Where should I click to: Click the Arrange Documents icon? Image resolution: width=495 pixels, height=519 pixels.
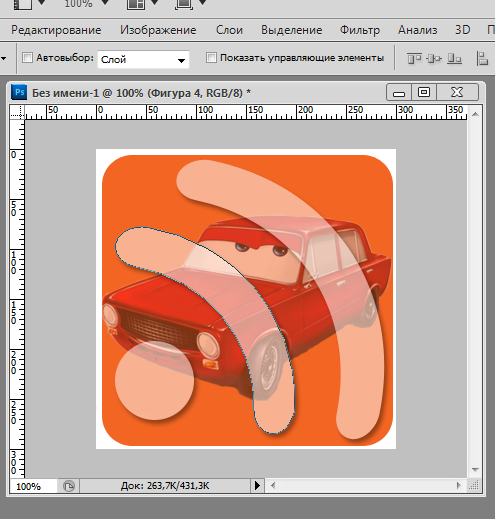point(136,4)
